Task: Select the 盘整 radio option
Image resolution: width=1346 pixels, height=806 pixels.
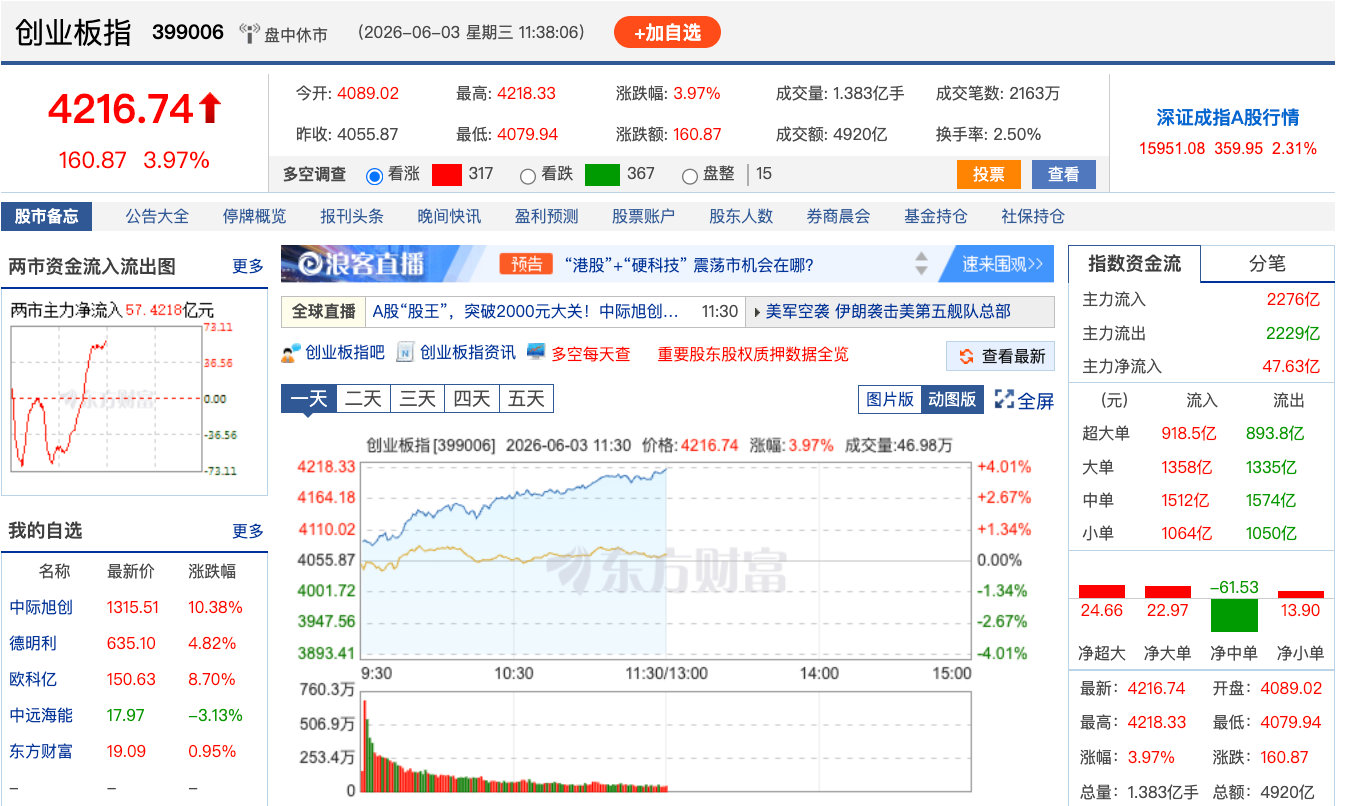Action: (690, 175)
